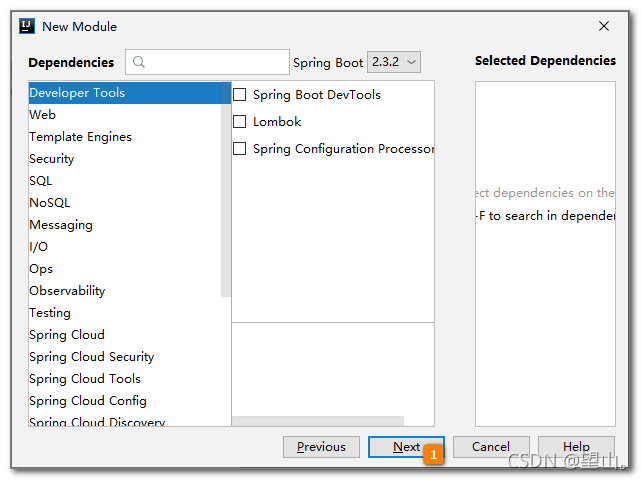
Task: Open the Security category
Action: click(x=125, y=159)
